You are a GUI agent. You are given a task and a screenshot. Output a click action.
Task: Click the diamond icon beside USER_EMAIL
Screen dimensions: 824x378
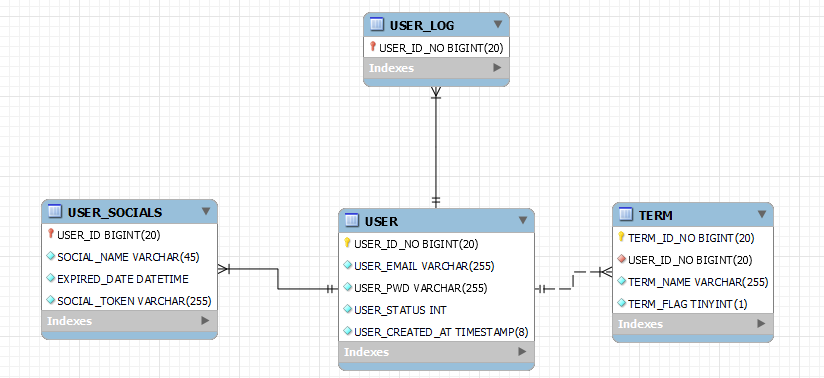pos(347,265)
